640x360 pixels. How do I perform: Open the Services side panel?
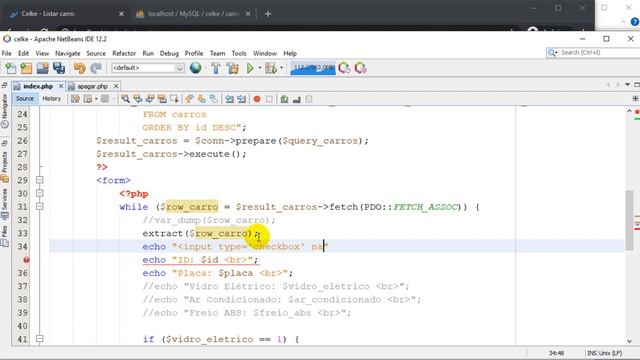[4, 204]
